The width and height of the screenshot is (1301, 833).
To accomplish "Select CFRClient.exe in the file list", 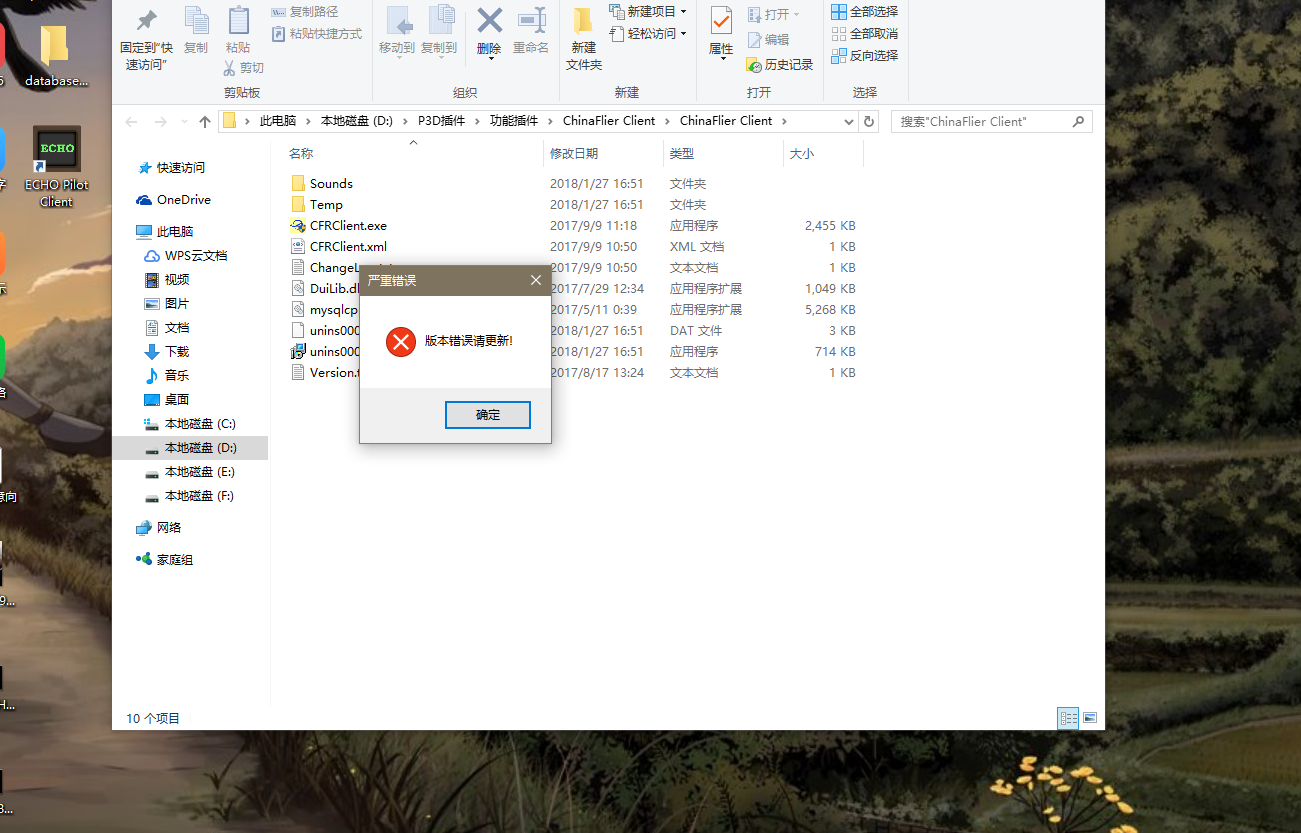I will point(348,226).
